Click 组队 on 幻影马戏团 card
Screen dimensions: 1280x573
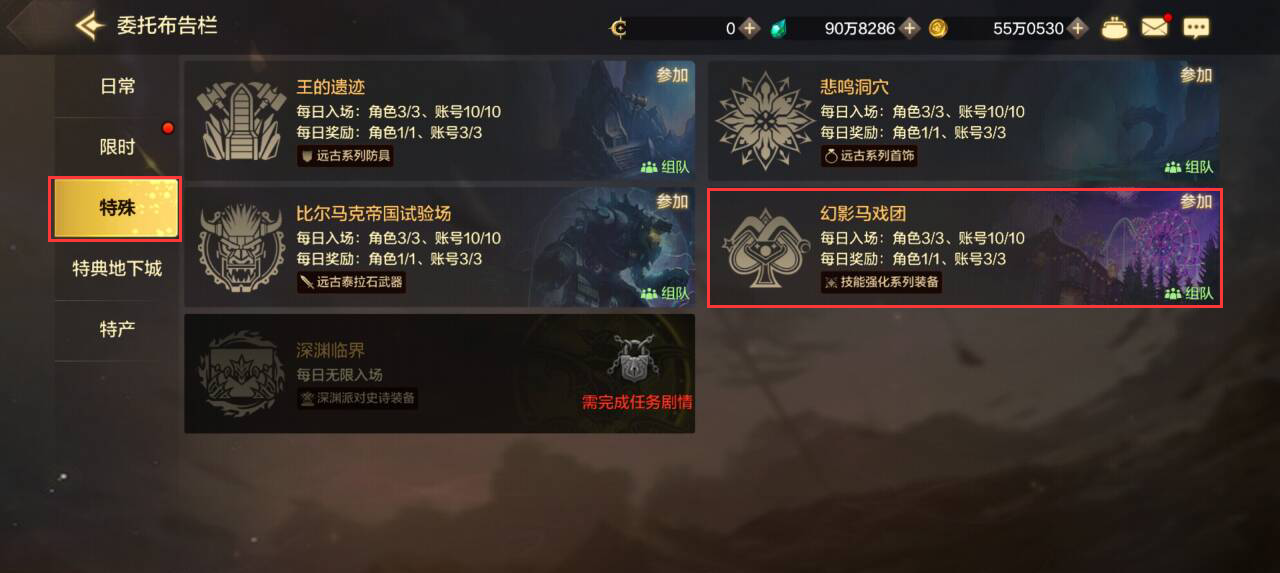pyautogui.click(x=1189, y=293)
